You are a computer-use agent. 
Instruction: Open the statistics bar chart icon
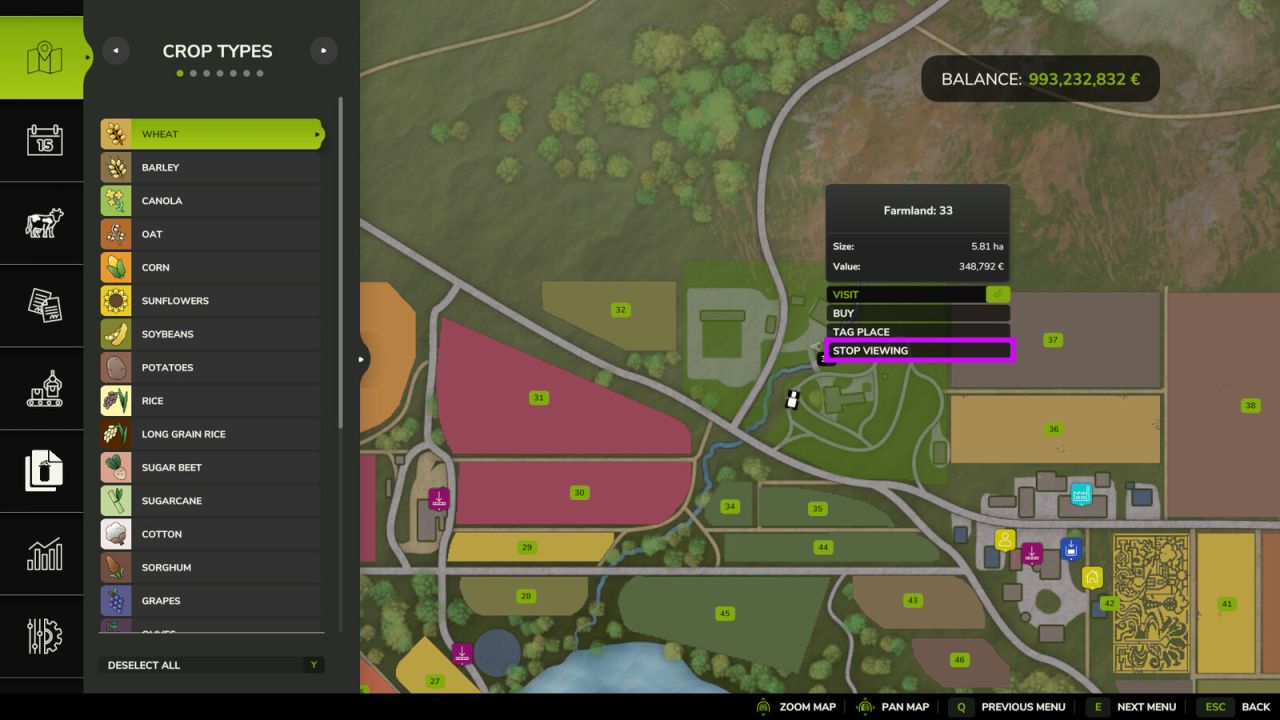[44, 554]
